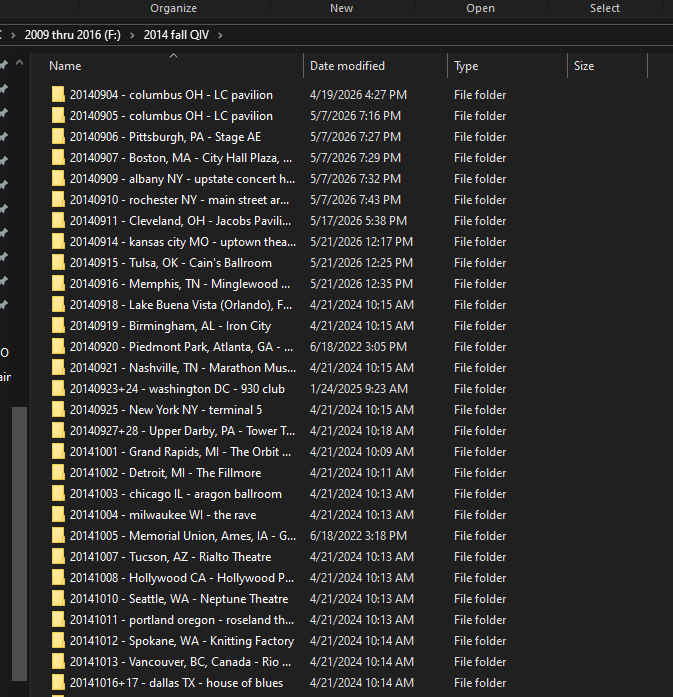Click folder icon for 20140909 albany NY

58,179
